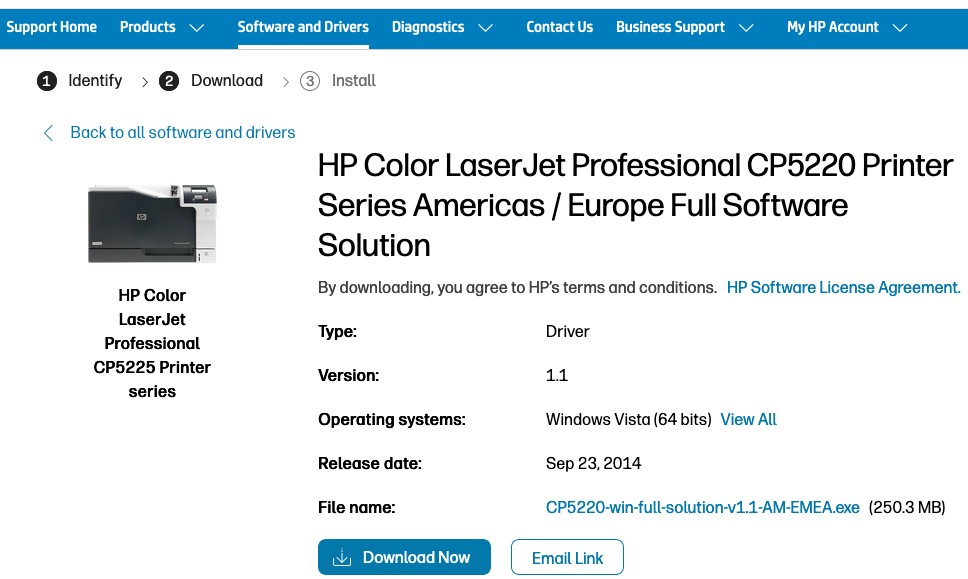Click the CP5220-win-full-solution file name link
The height and width of the screenshot is (579, 968).
click(x=702, y=508)
